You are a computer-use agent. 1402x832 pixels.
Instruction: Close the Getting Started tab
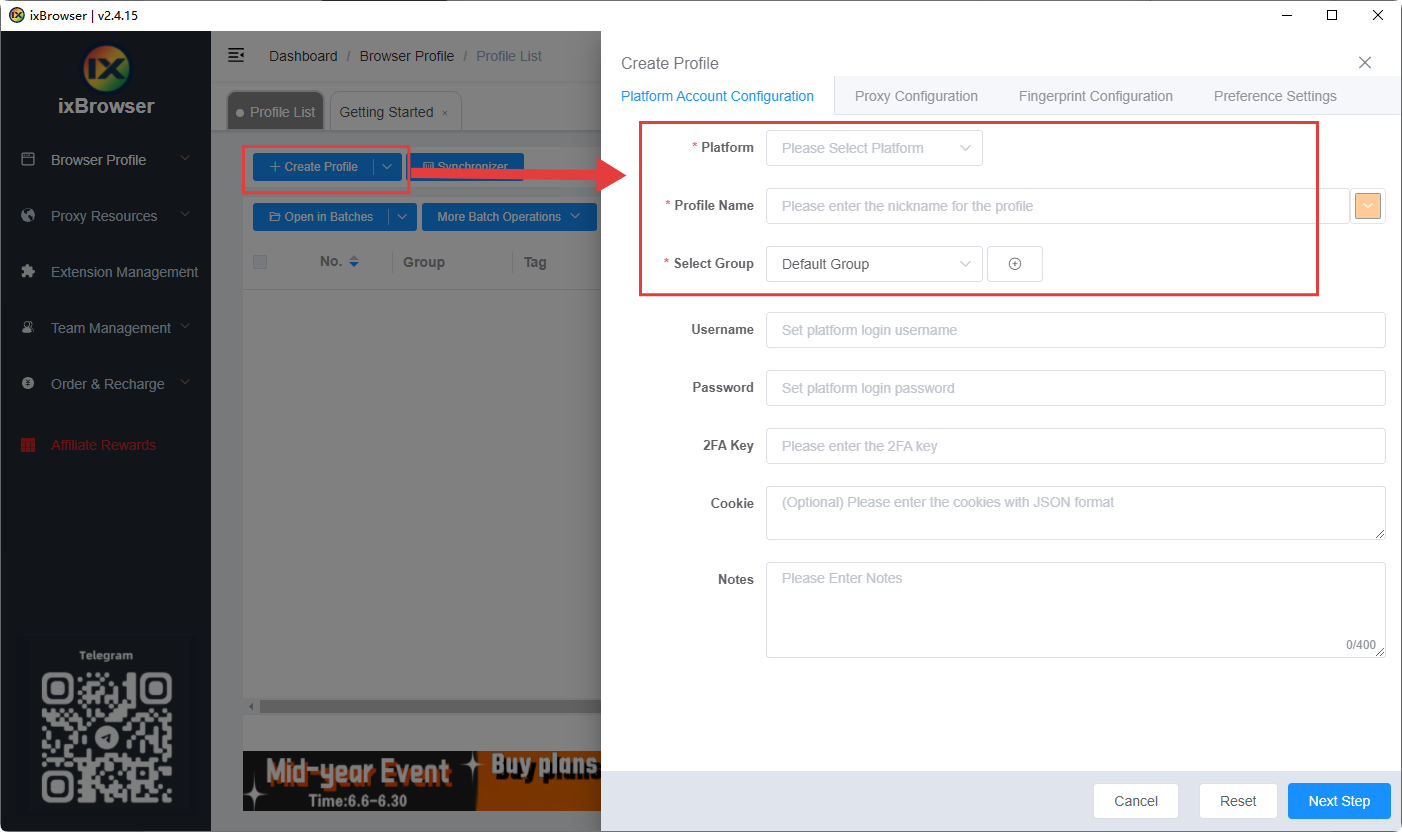[x=445, y=113]
